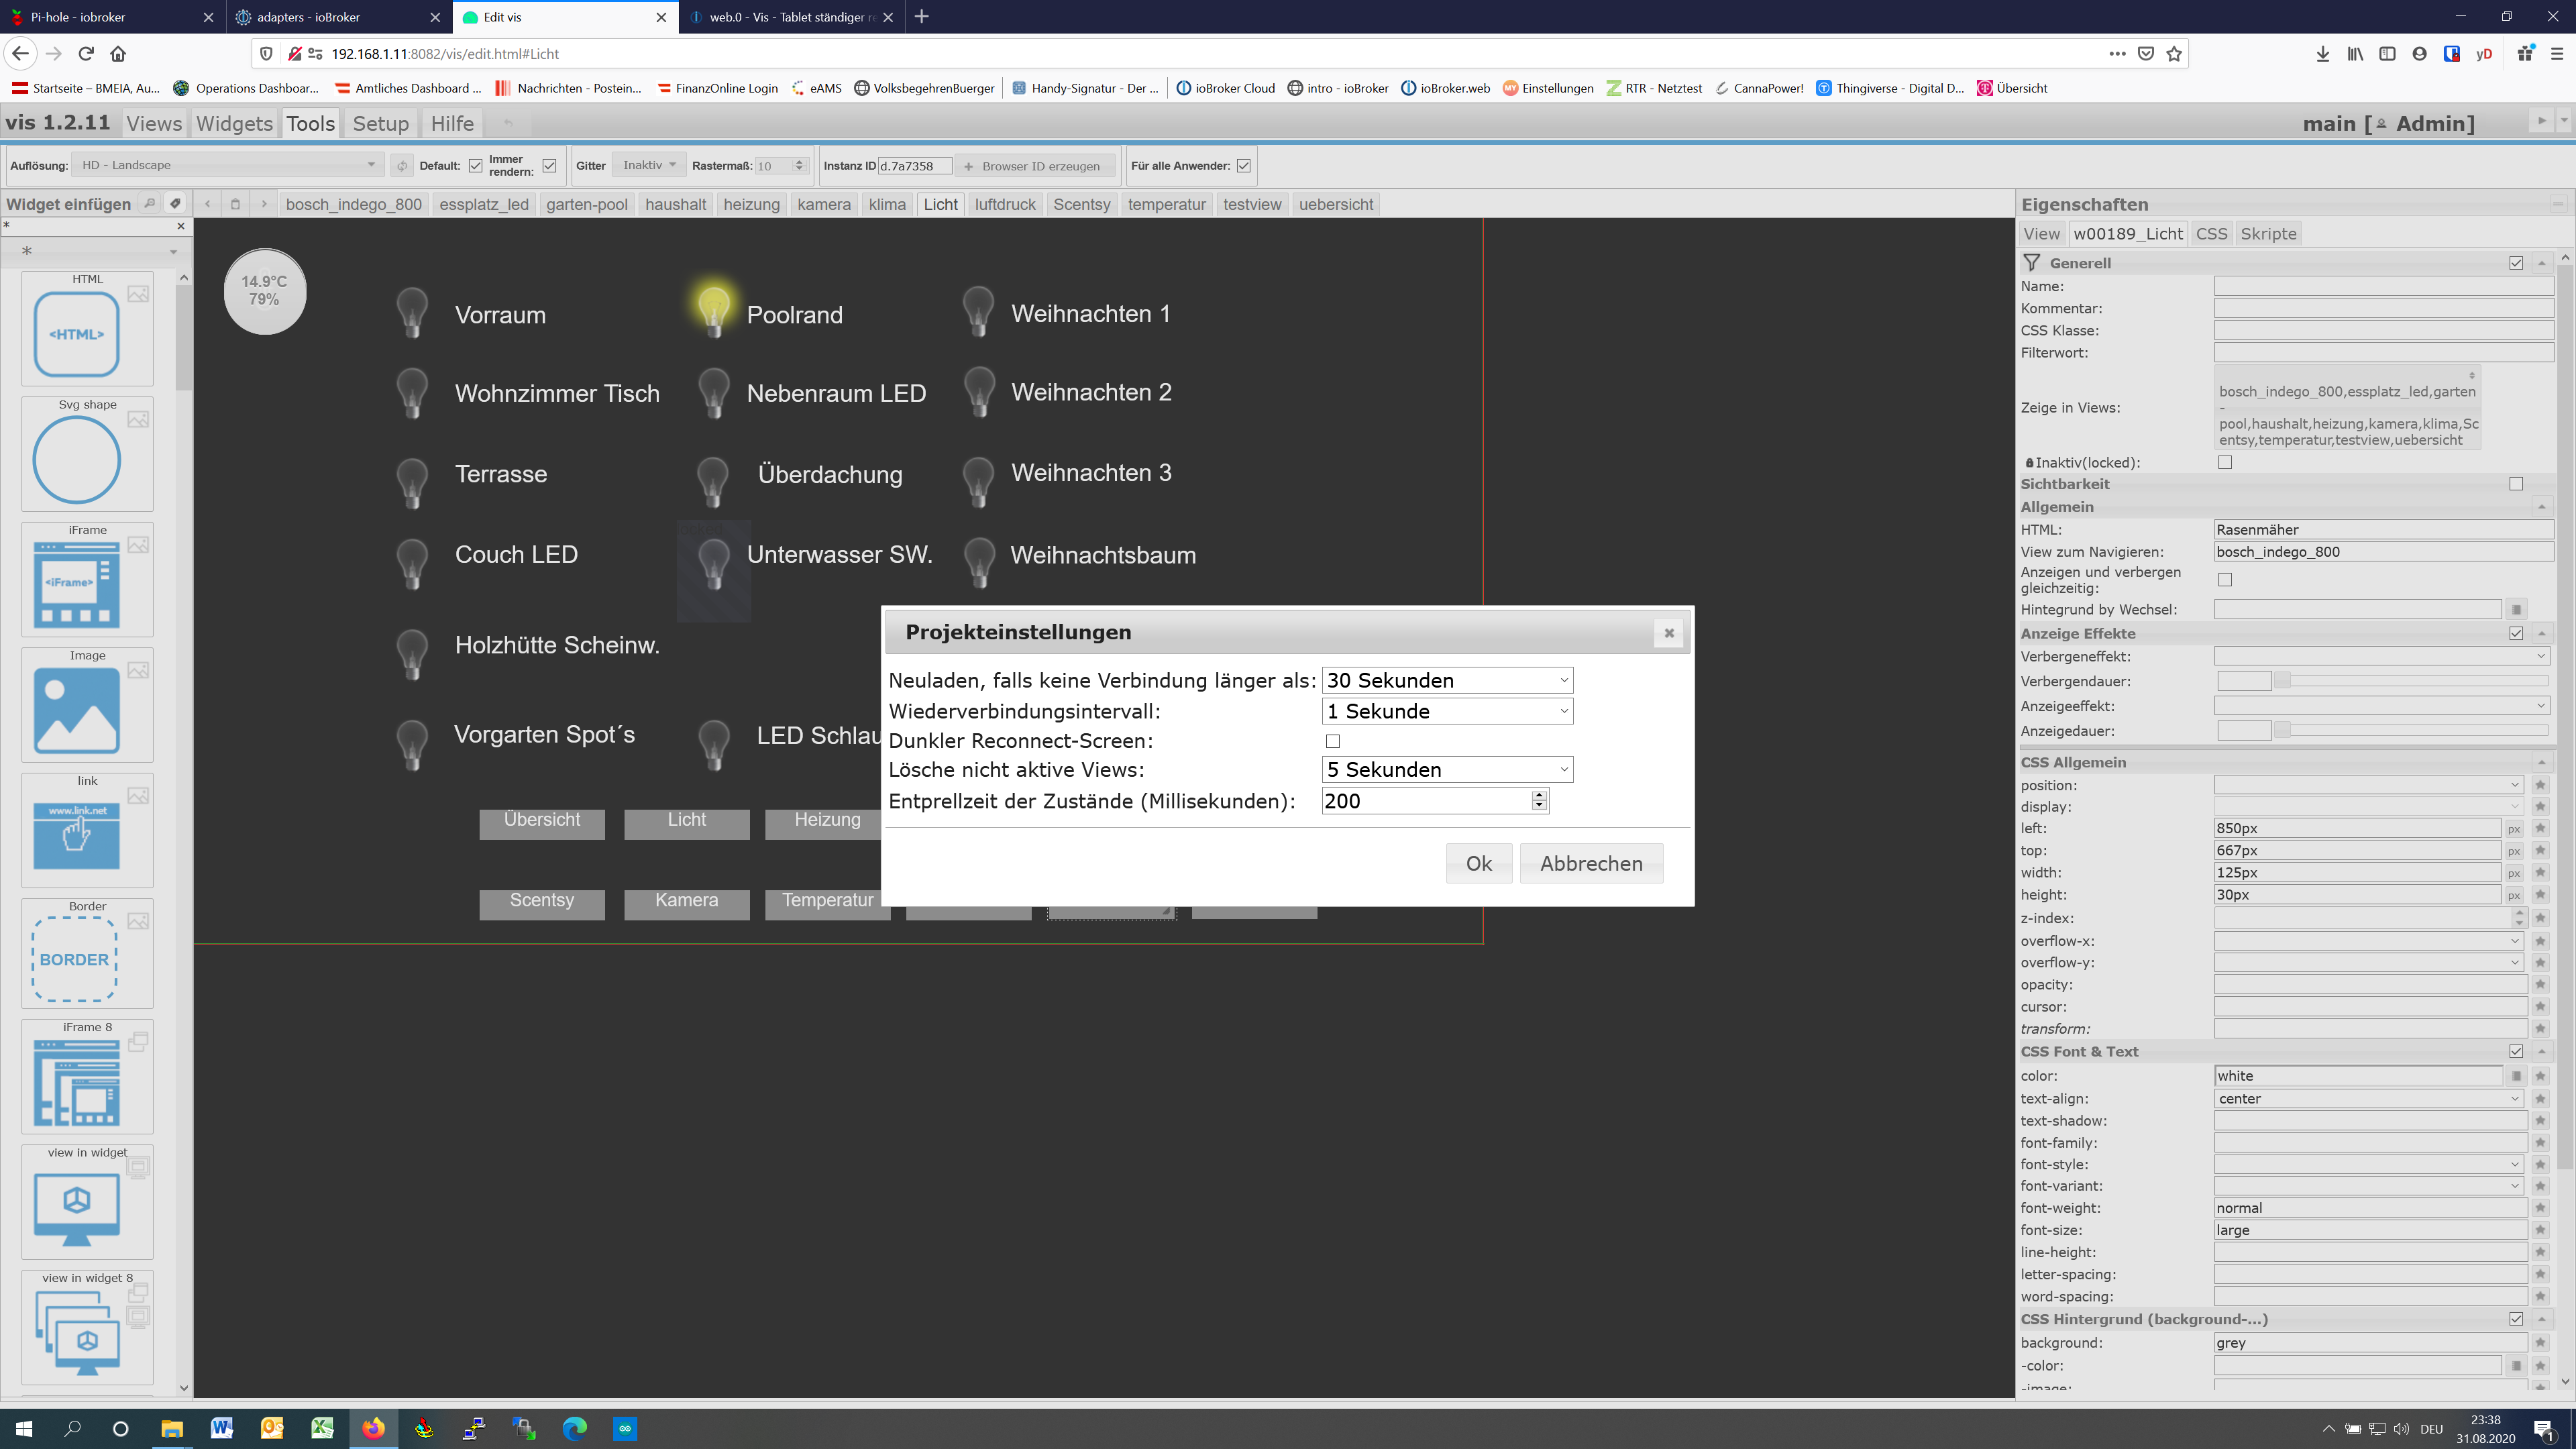
Task: Click the Abbrechen button
Action: 1590,863
